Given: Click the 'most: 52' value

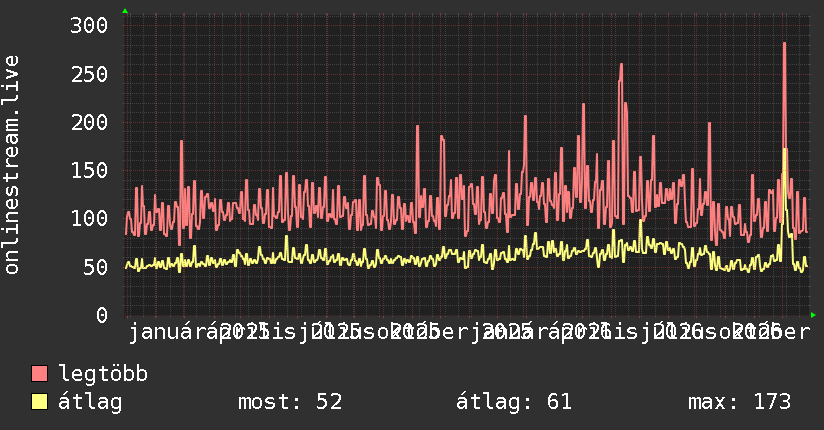Looking at the screenshot, I should coord(290,402).
